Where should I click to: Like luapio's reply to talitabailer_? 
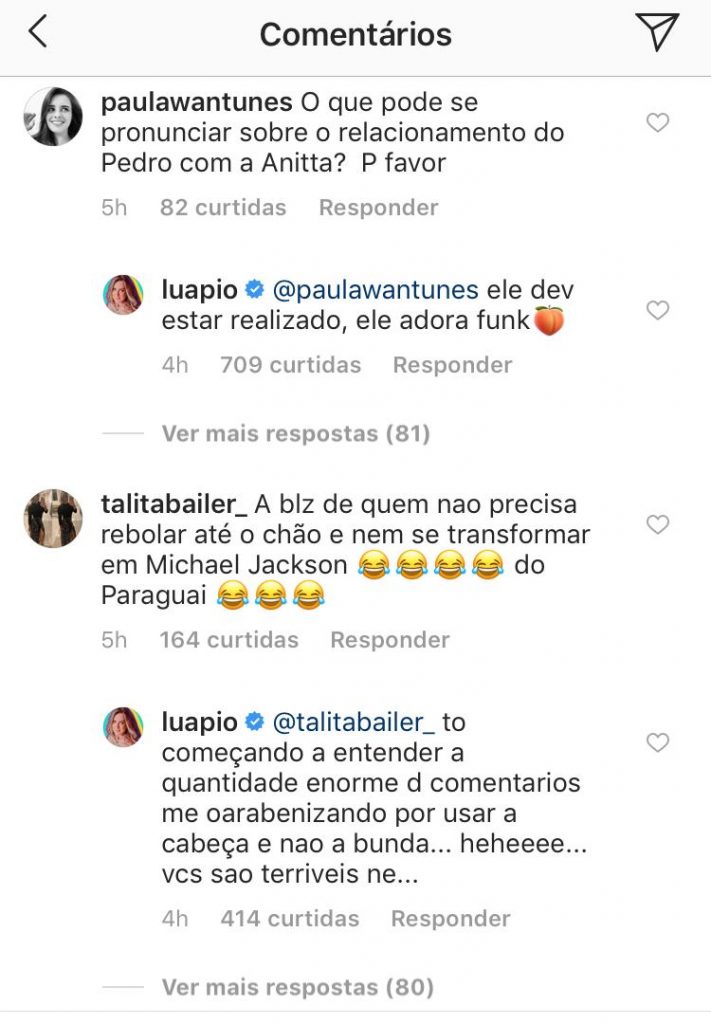point(657,743)
